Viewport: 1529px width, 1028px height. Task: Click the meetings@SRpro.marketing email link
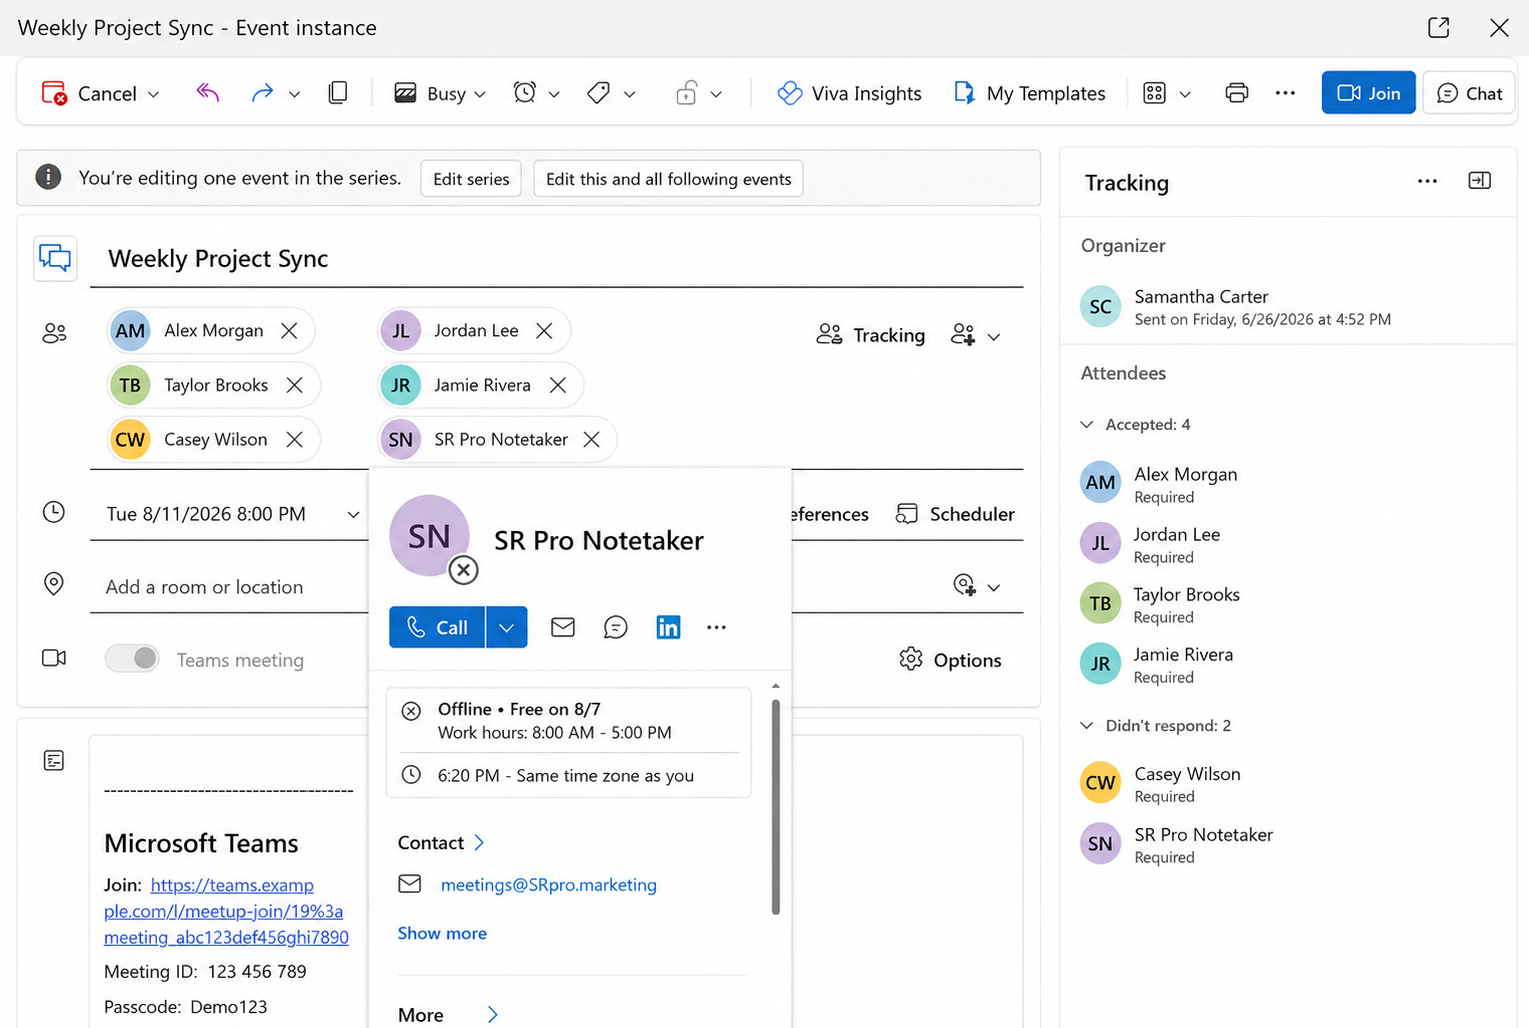549,885
